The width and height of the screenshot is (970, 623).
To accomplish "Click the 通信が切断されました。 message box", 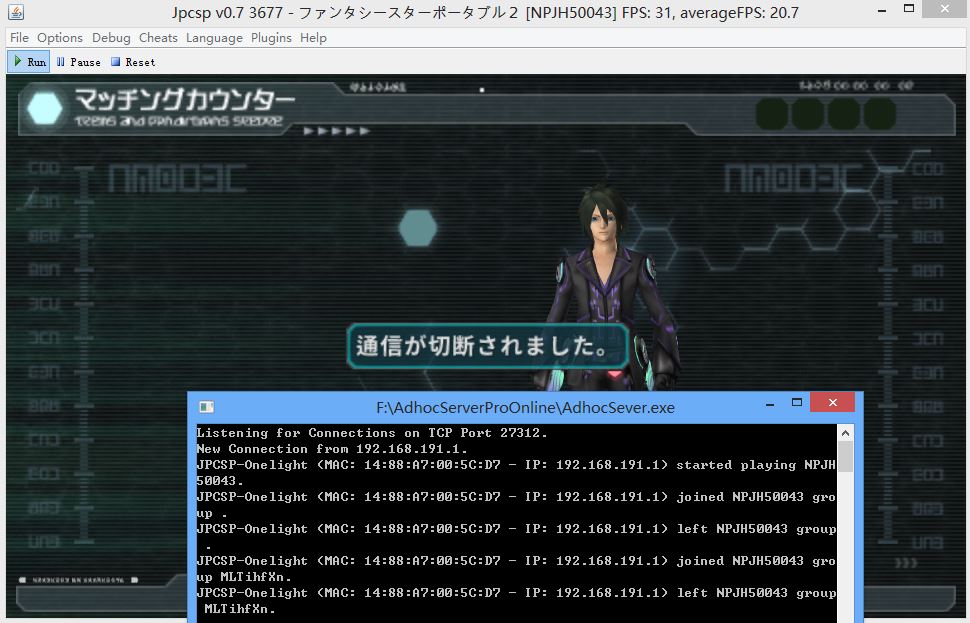I will 487,346.
